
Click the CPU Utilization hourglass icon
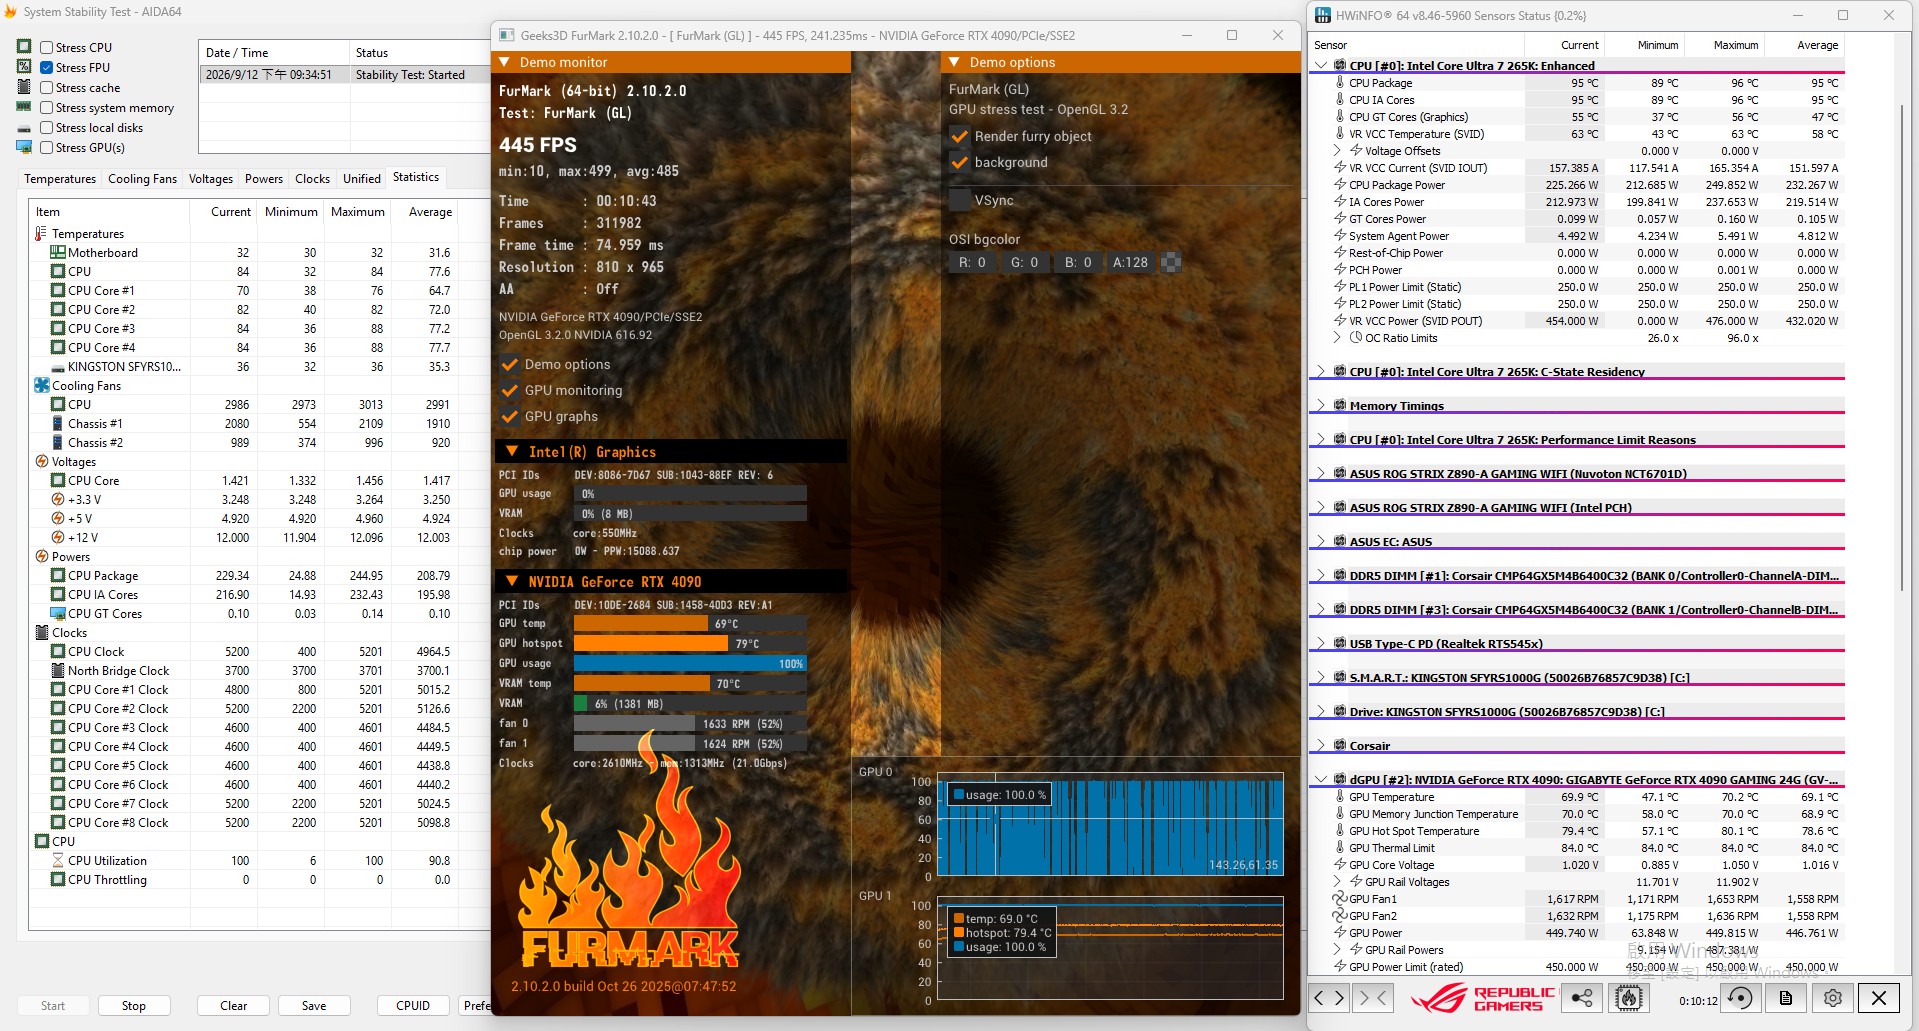58,860
